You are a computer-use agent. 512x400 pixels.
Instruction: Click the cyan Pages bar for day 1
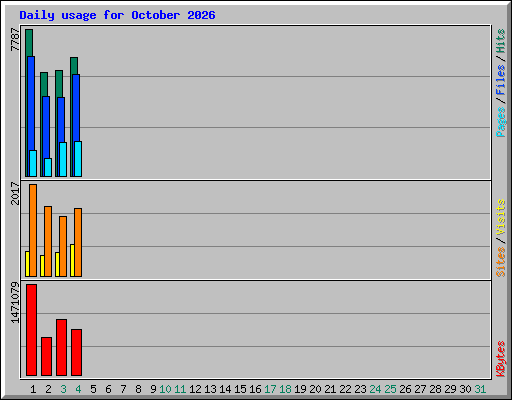tap(33, 163)
